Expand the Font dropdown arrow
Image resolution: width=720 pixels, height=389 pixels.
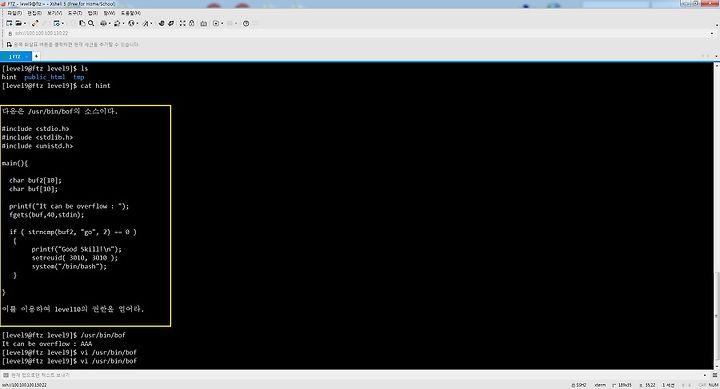click(152, 23)
